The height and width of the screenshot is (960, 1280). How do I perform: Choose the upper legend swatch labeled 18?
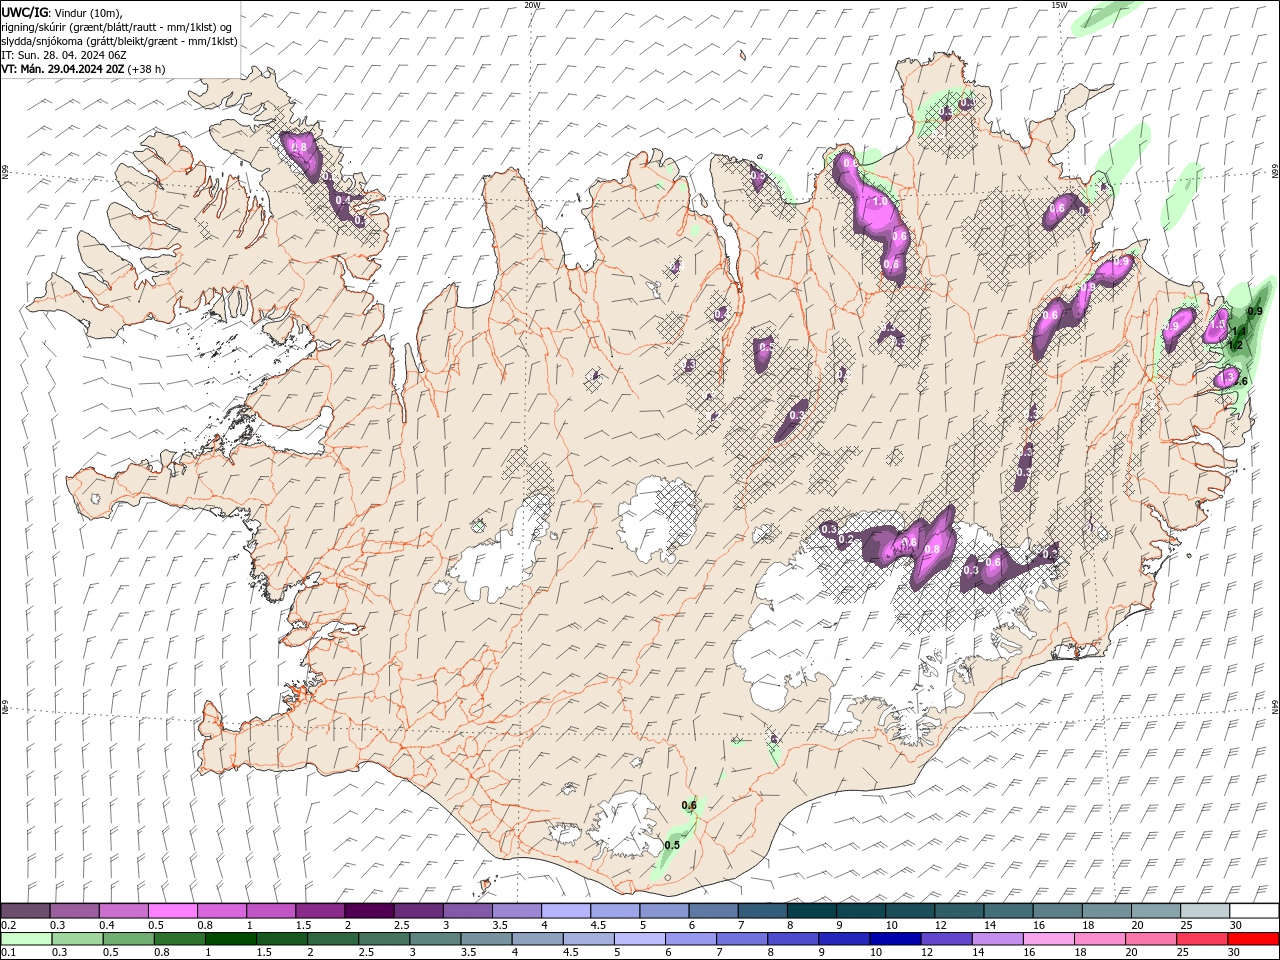[1105, 911]
